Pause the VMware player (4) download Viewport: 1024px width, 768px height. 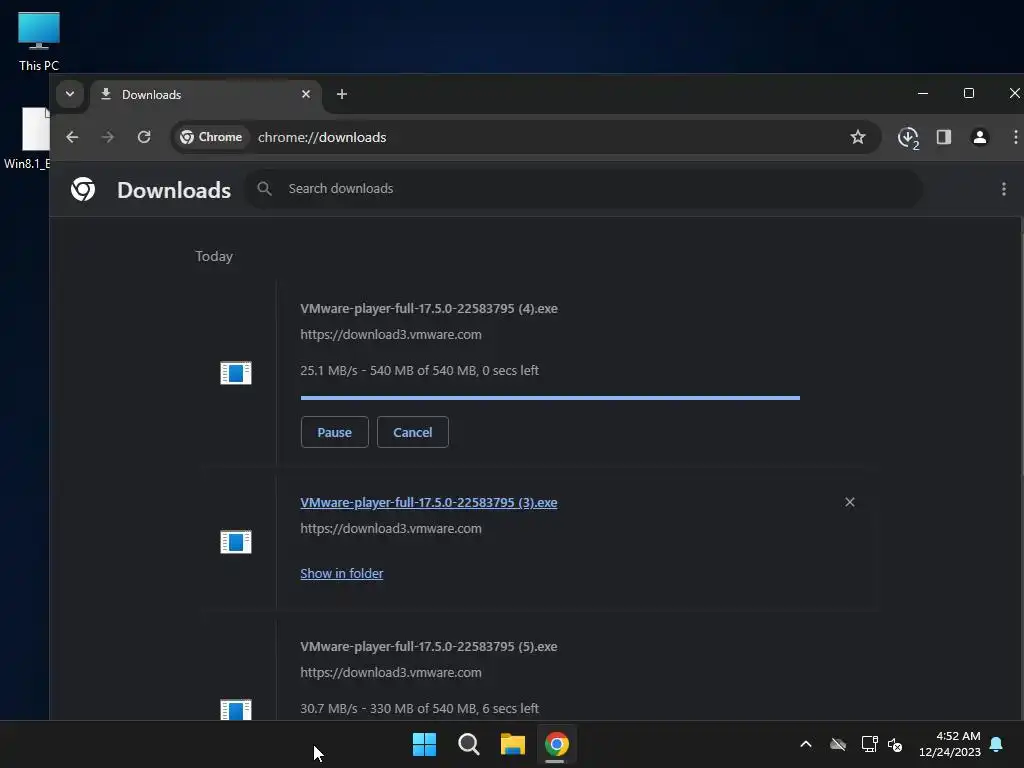tap(334, 432)
